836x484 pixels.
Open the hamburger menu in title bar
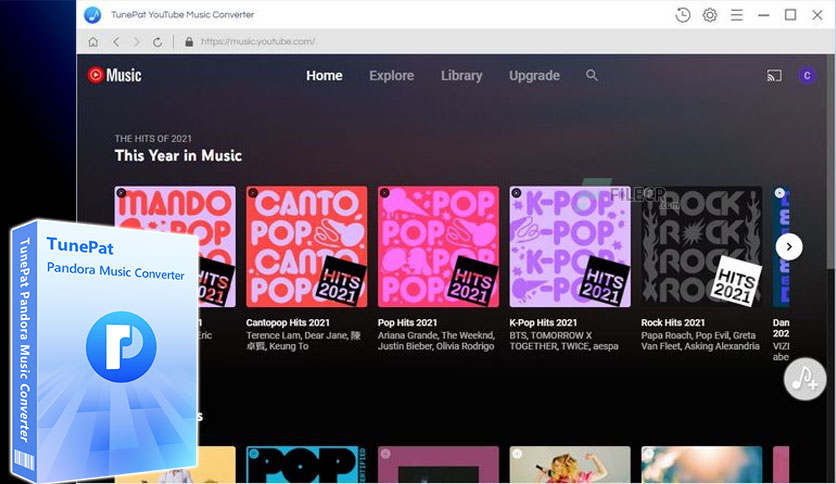(x=737, y=15)
